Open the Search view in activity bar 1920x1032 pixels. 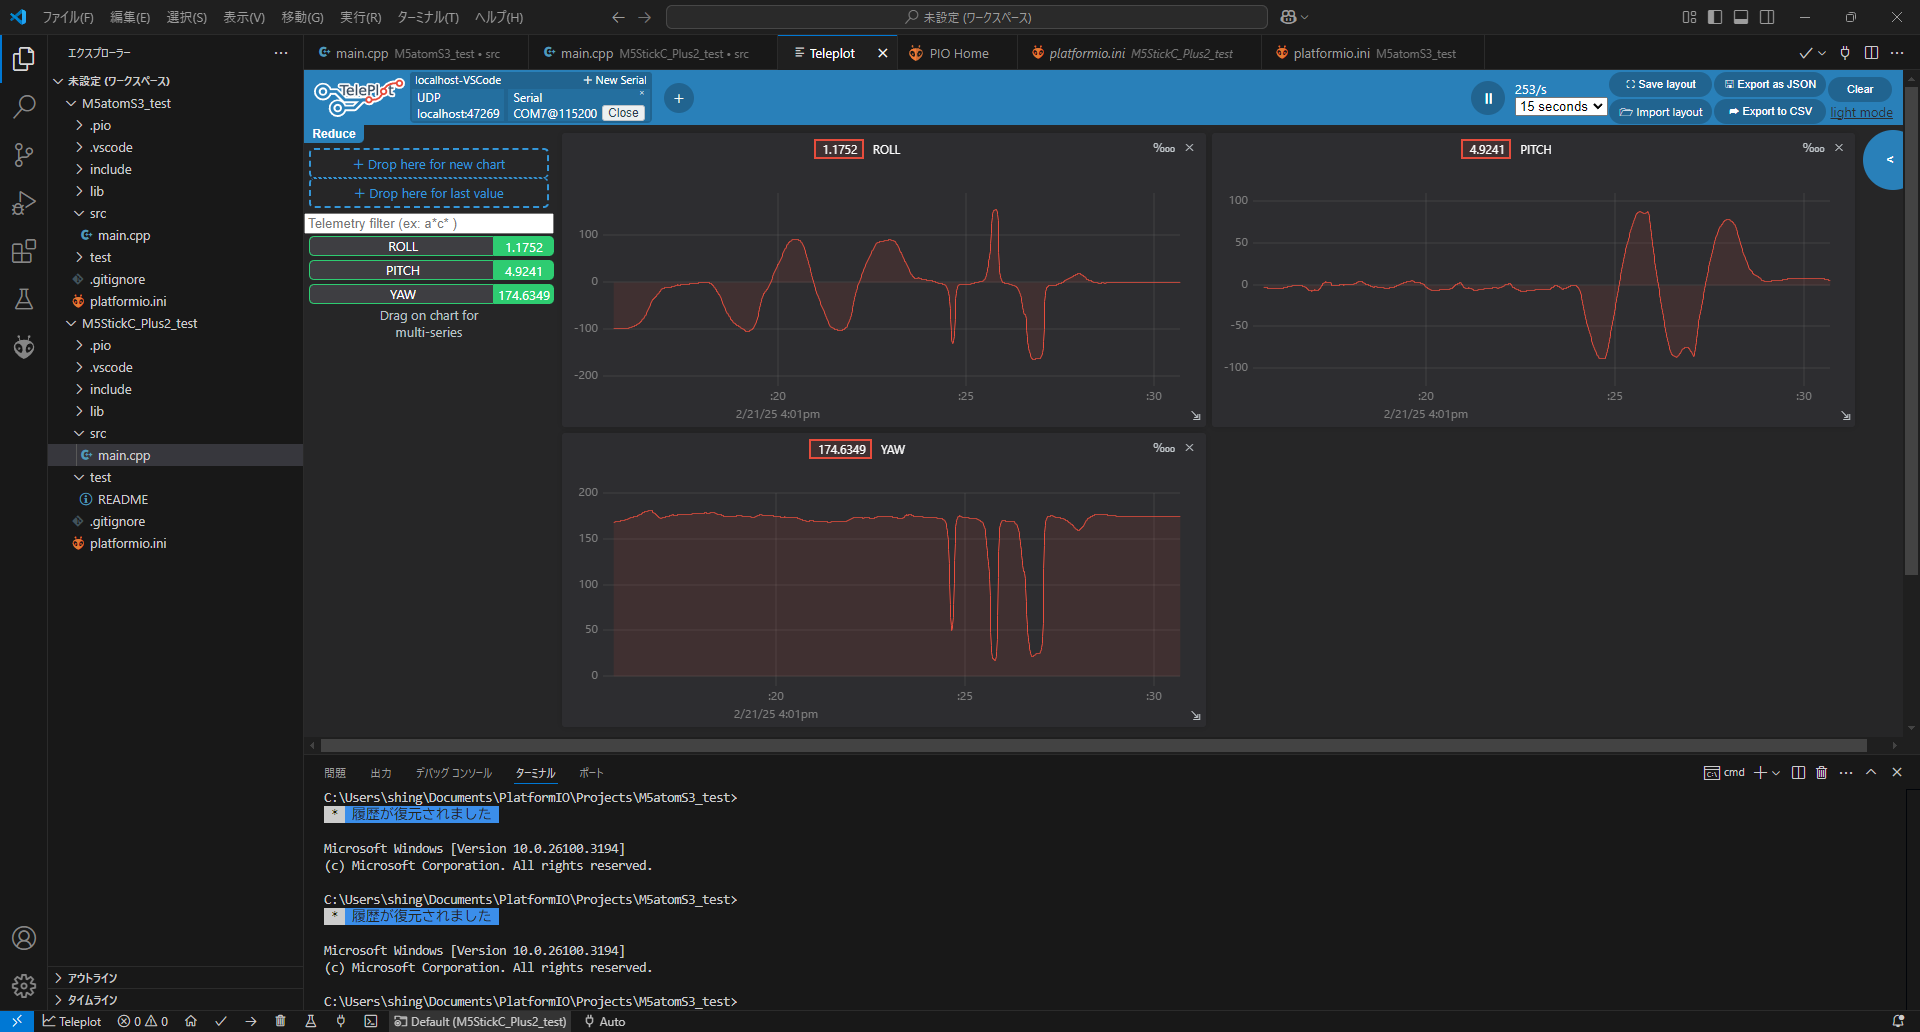click(x=24, y=106)
